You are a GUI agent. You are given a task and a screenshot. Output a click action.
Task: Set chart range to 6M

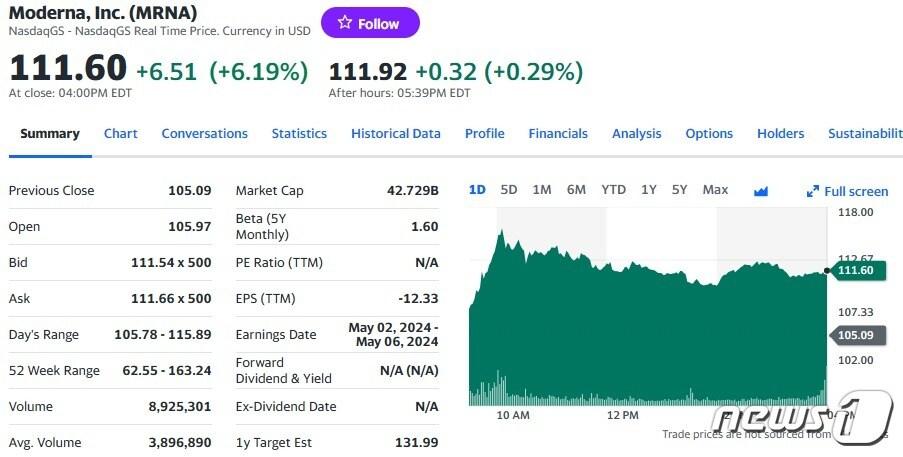[576, 190]
